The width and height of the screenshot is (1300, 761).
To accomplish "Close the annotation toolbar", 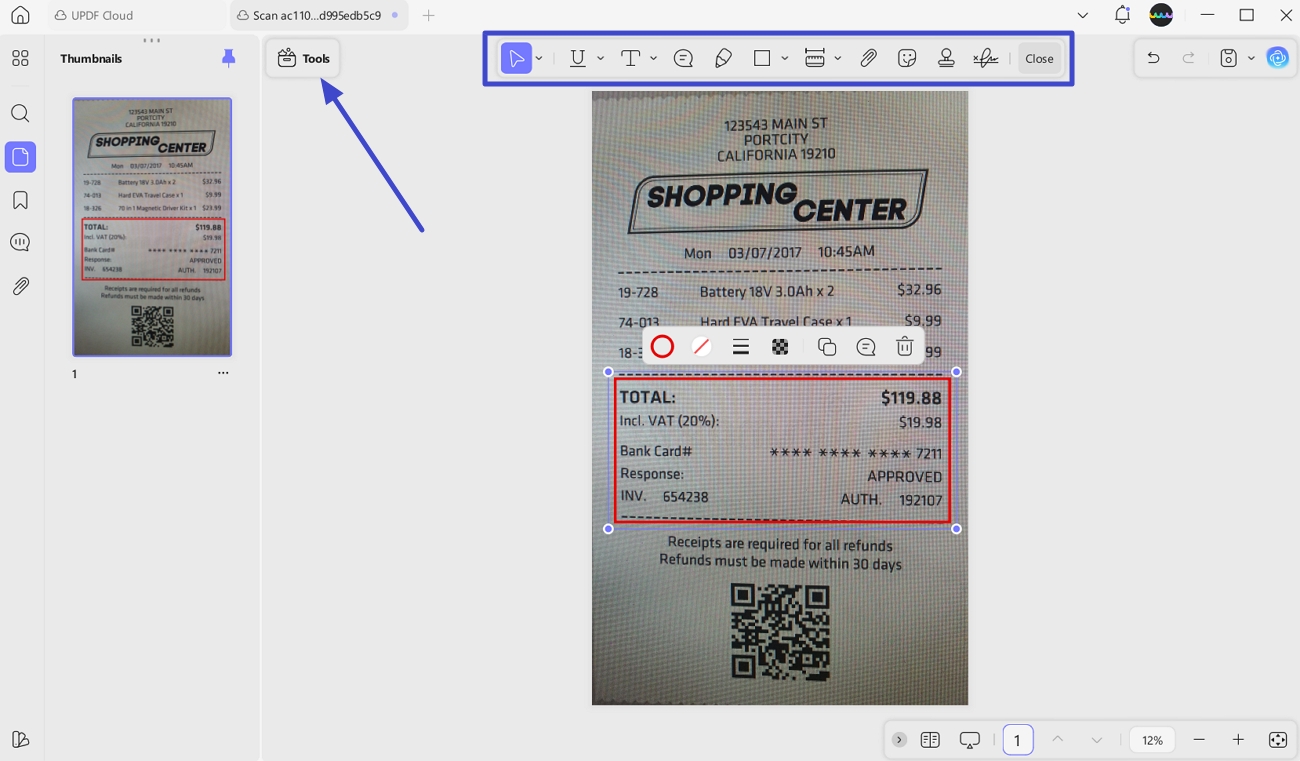I will pos(1039,58).
